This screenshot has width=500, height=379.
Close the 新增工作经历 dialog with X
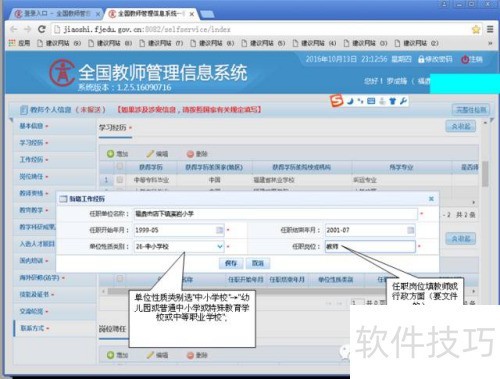pyautogui.click(x=431, y=199)
